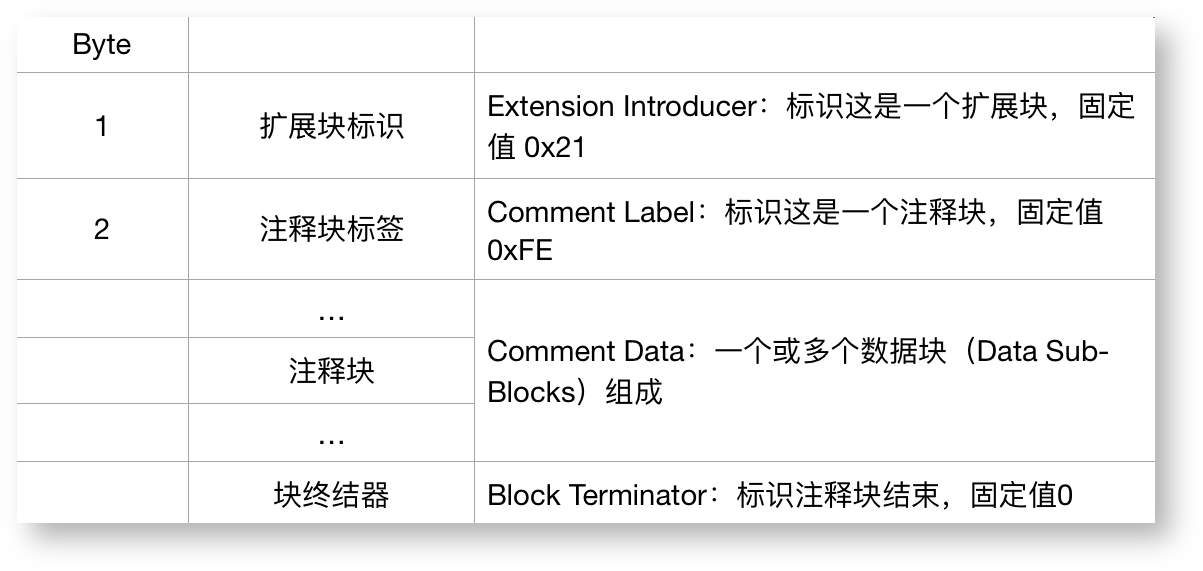1203x571 pixels.
Task: Select the cell containing byte number 2
Action: pos(102,230)
